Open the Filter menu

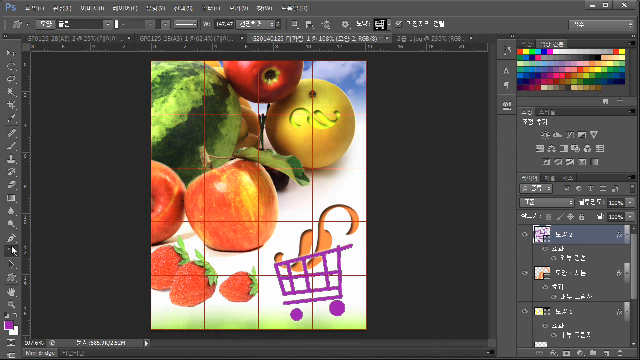pos(211,8)
